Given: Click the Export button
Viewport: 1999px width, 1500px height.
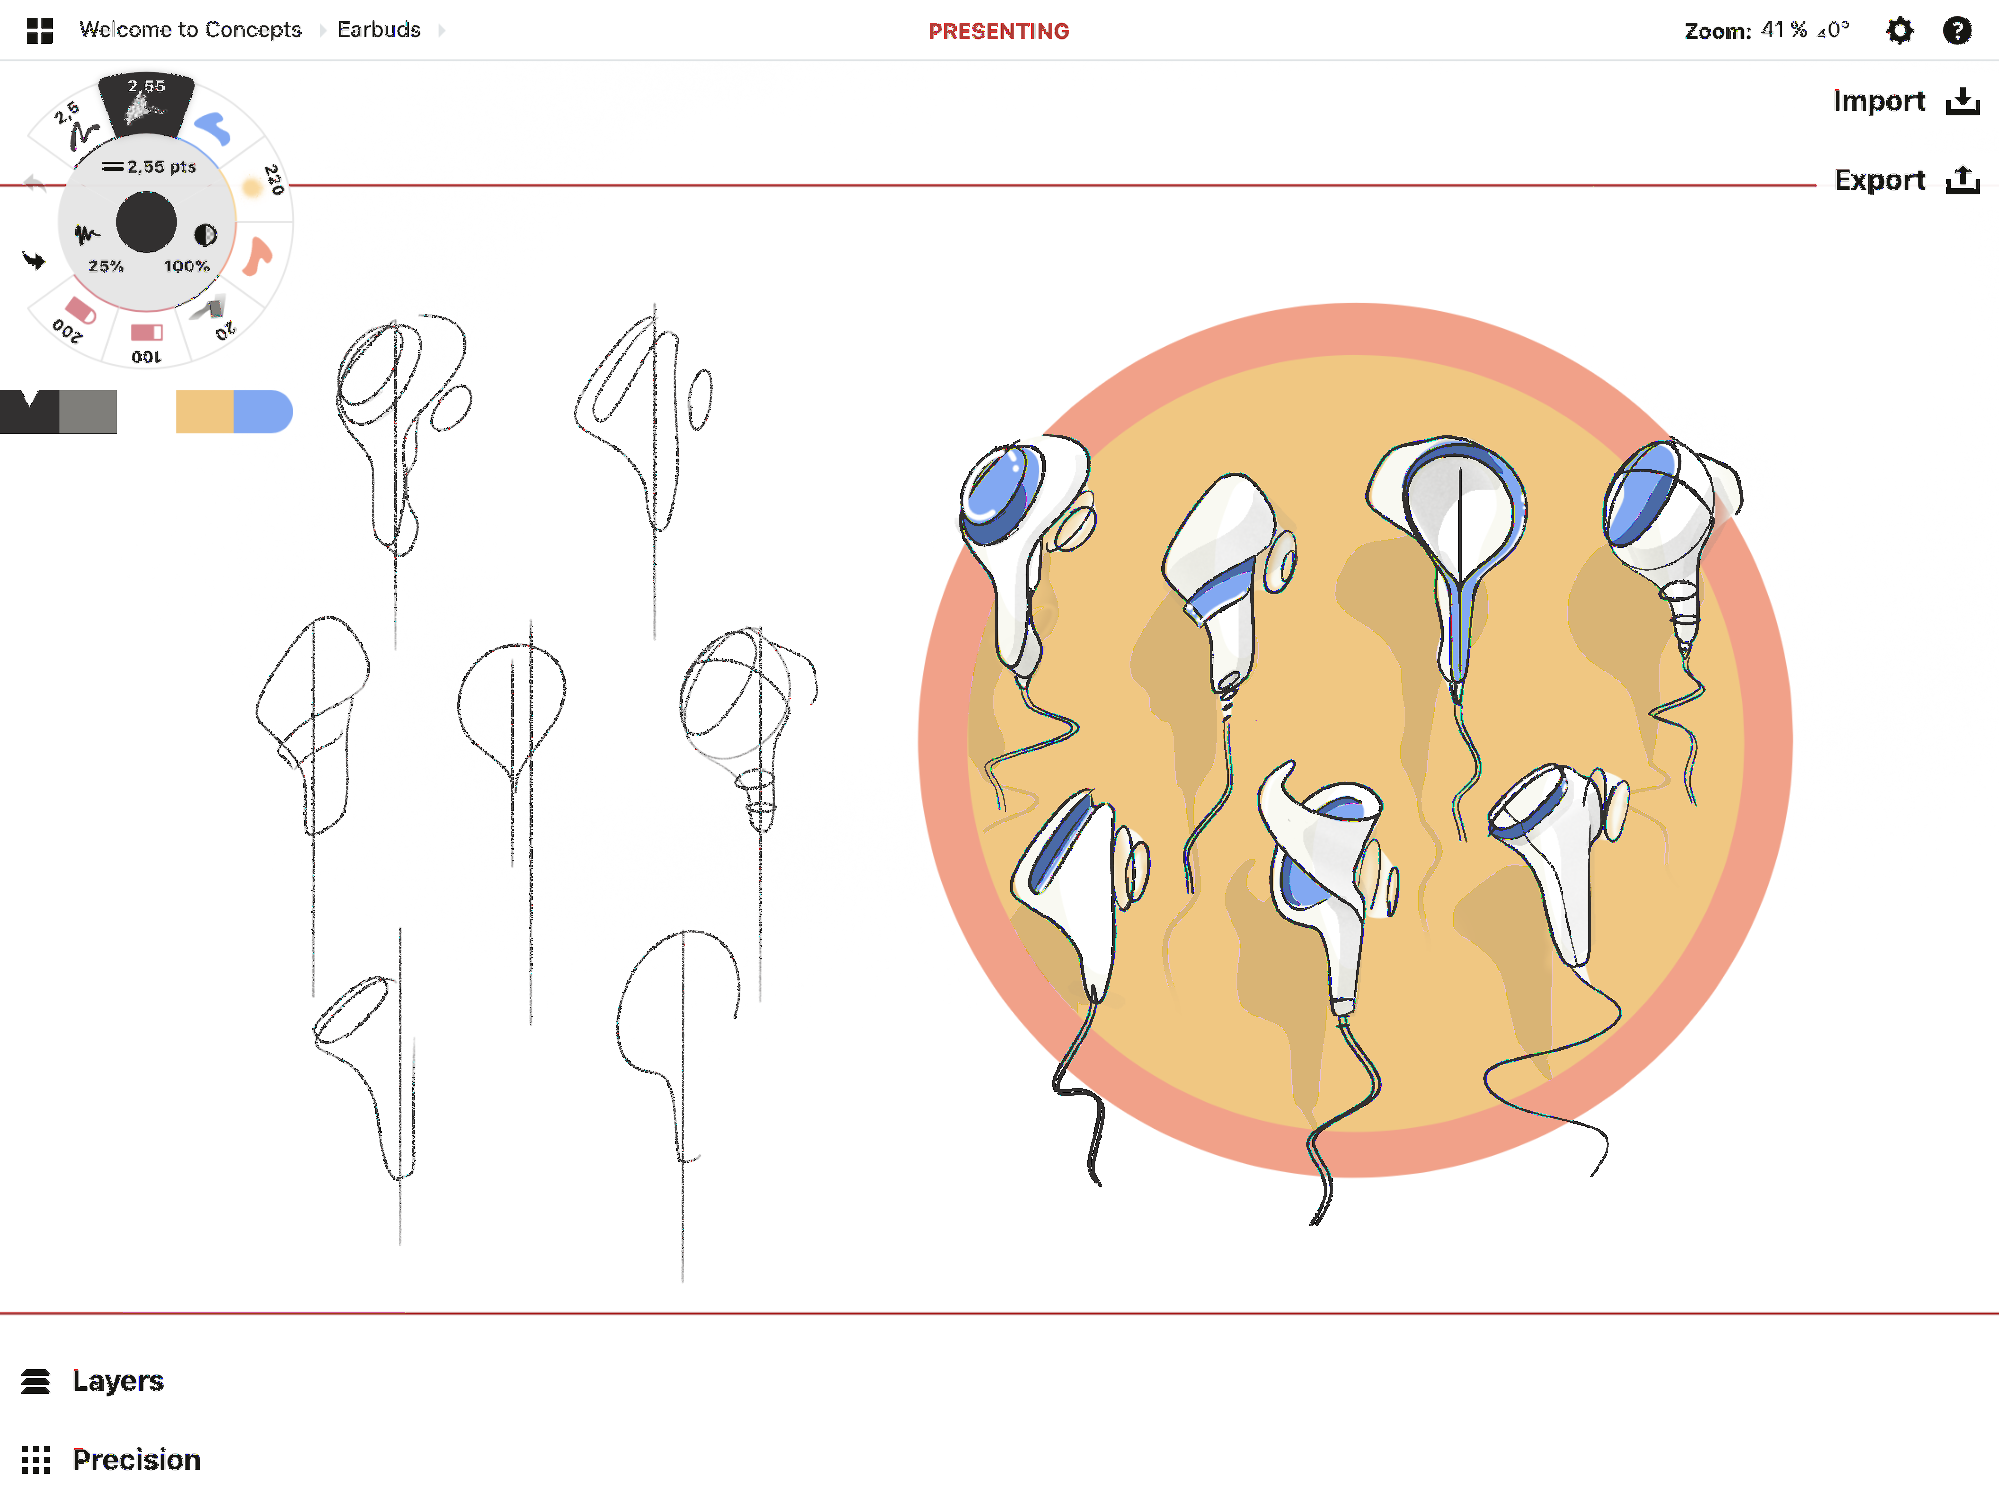Looking at the screenshot, I should click(1907, 180).
